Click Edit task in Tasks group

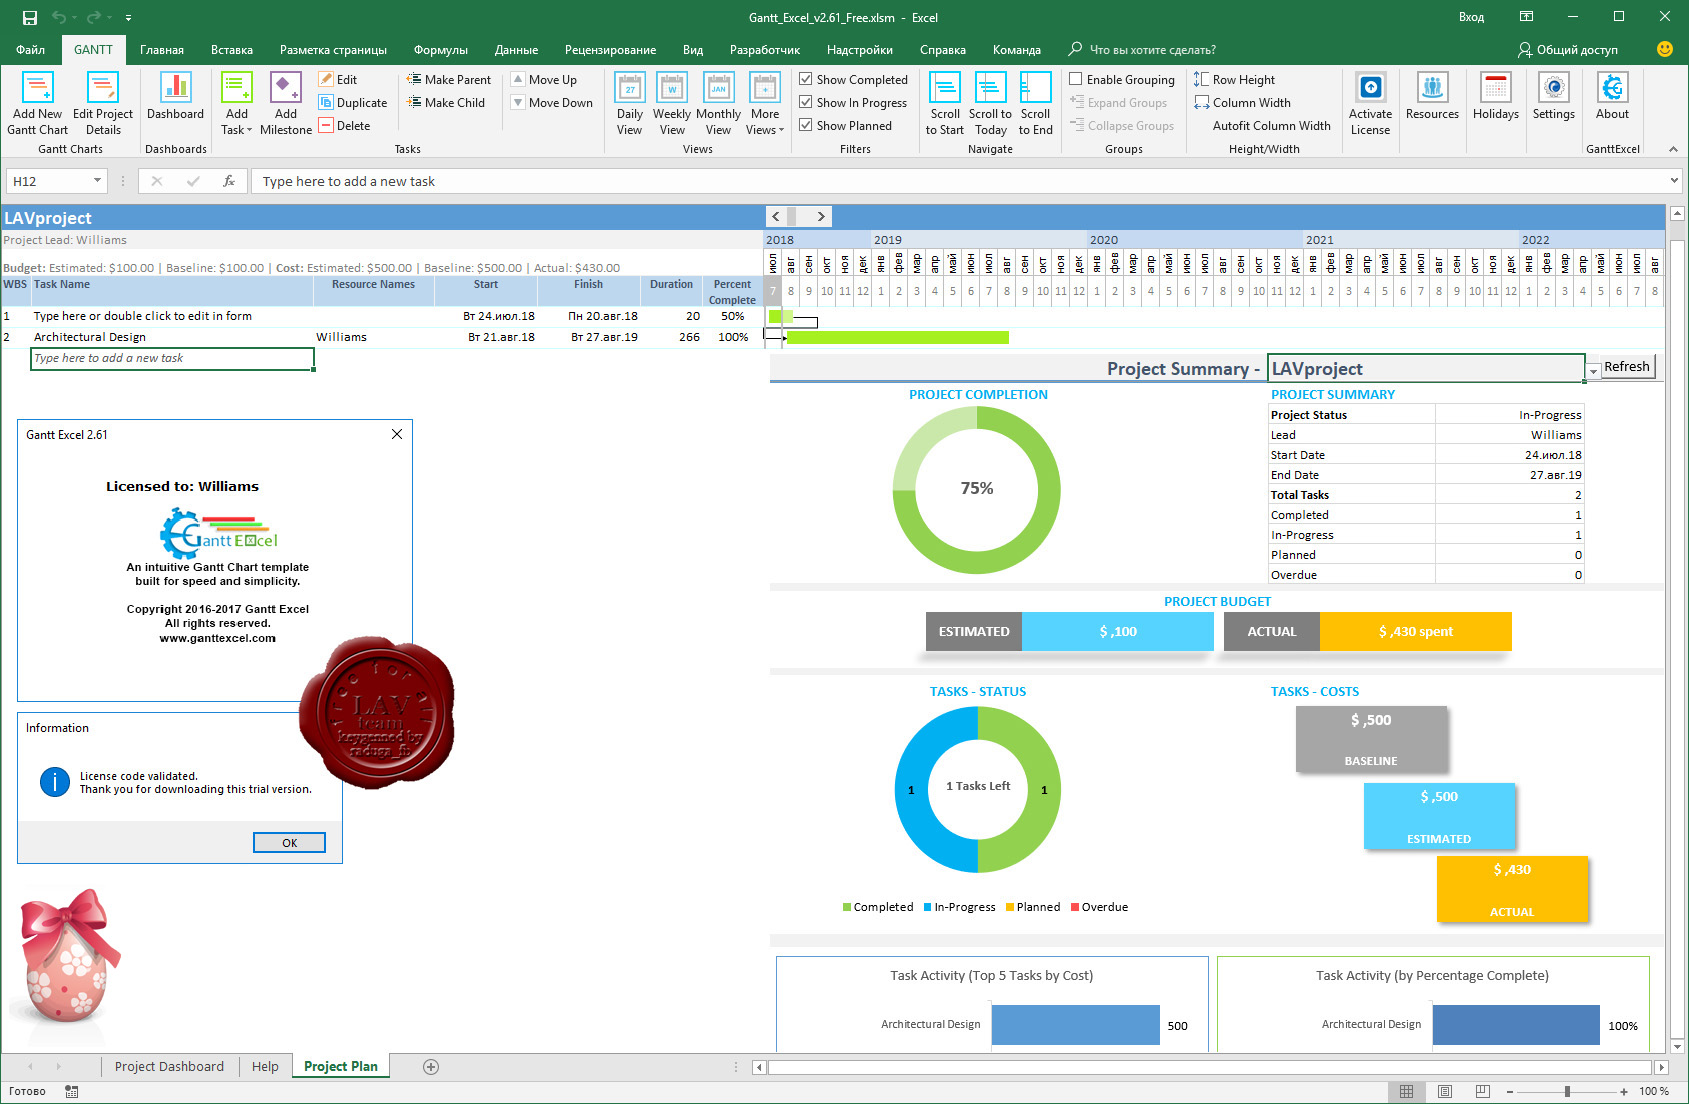tap(338, 79)
